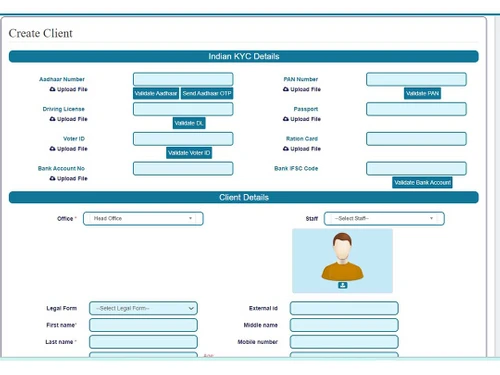The image size is (500, 375).
Task: Click Upload File icon under Passport
Action: coord(286,119)
